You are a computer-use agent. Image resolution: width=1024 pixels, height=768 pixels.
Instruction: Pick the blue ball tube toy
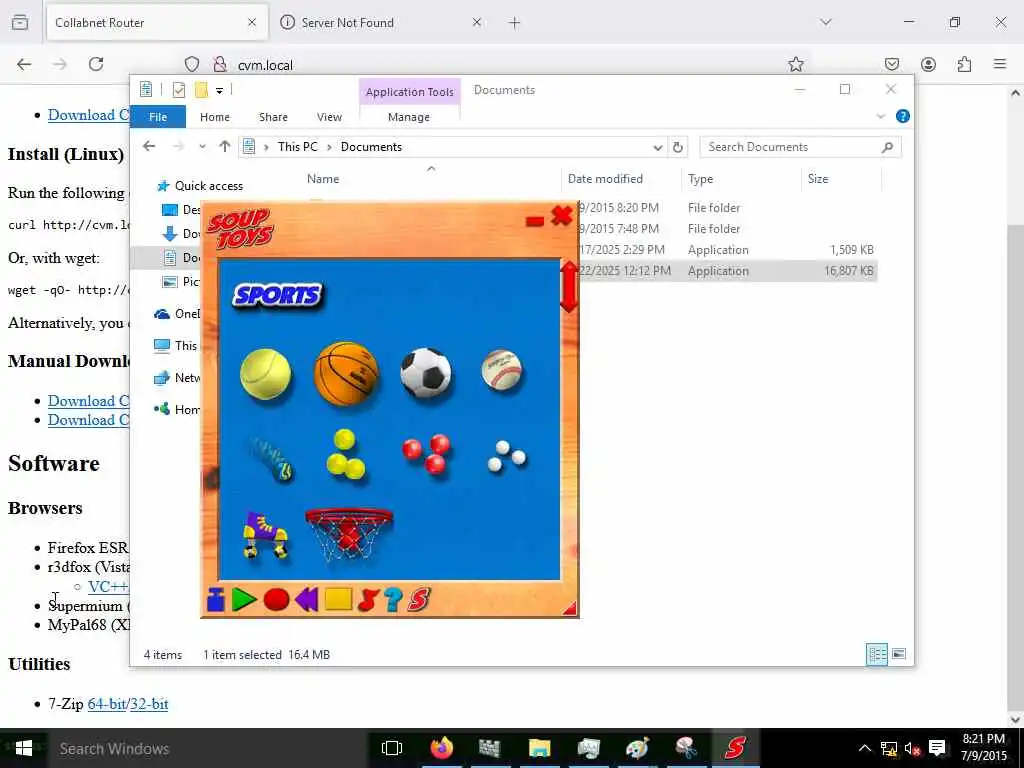click(270, 458)
